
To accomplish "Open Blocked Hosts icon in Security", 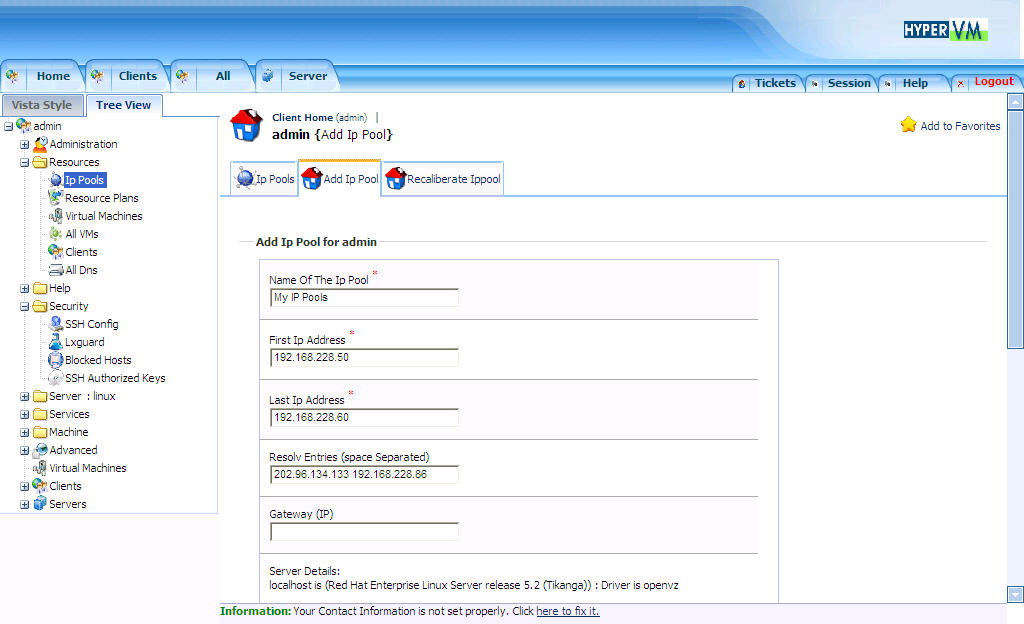I will 56,360.
